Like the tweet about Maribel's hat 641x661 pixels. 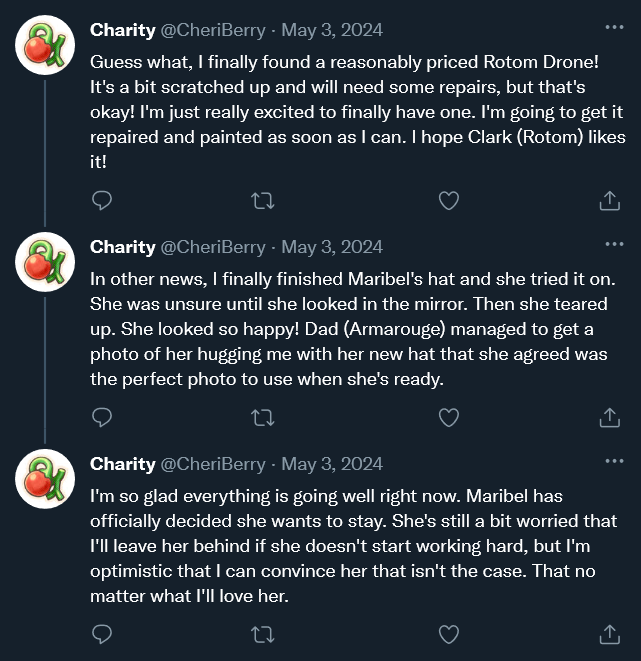pos(449,417)
